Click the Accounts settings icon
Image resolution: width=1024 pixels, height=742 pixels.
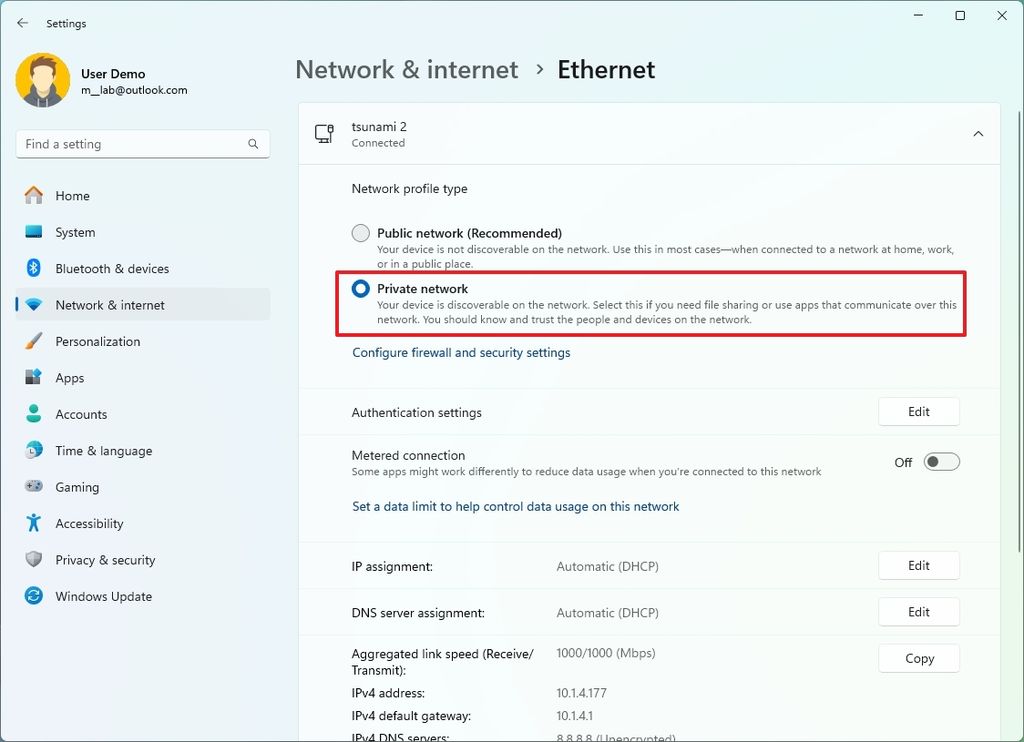click(x=35, y=414)
